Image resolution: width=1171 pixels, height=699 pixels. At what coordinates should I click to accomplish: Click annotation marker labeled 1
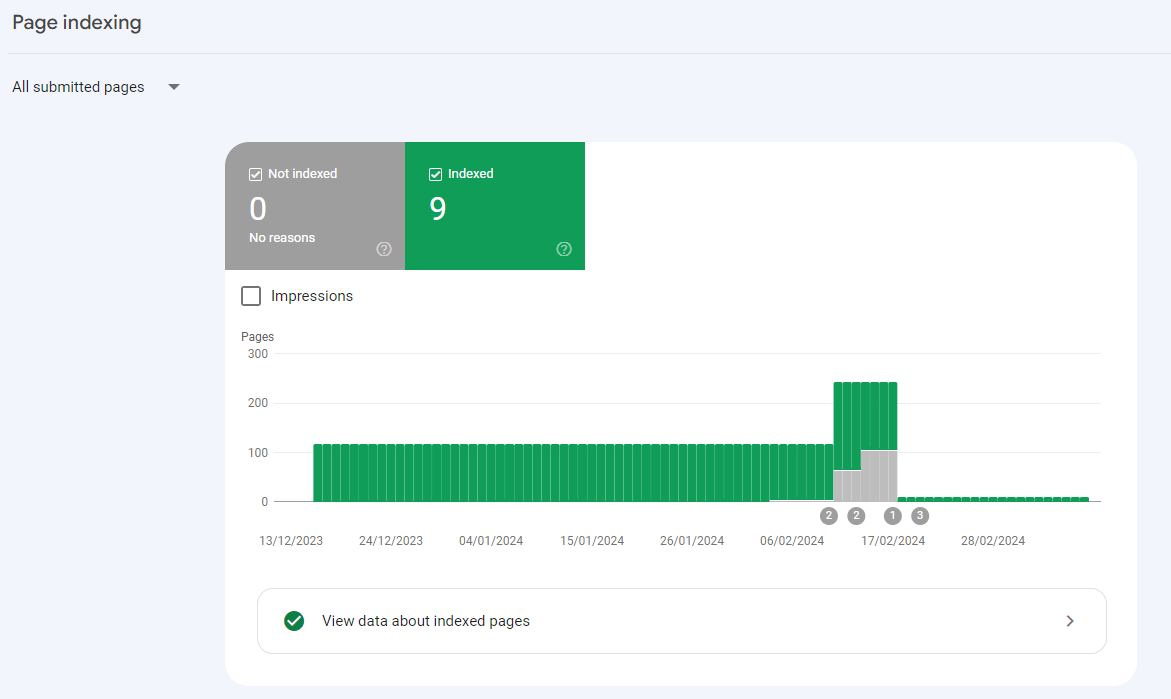pos(892,515)
